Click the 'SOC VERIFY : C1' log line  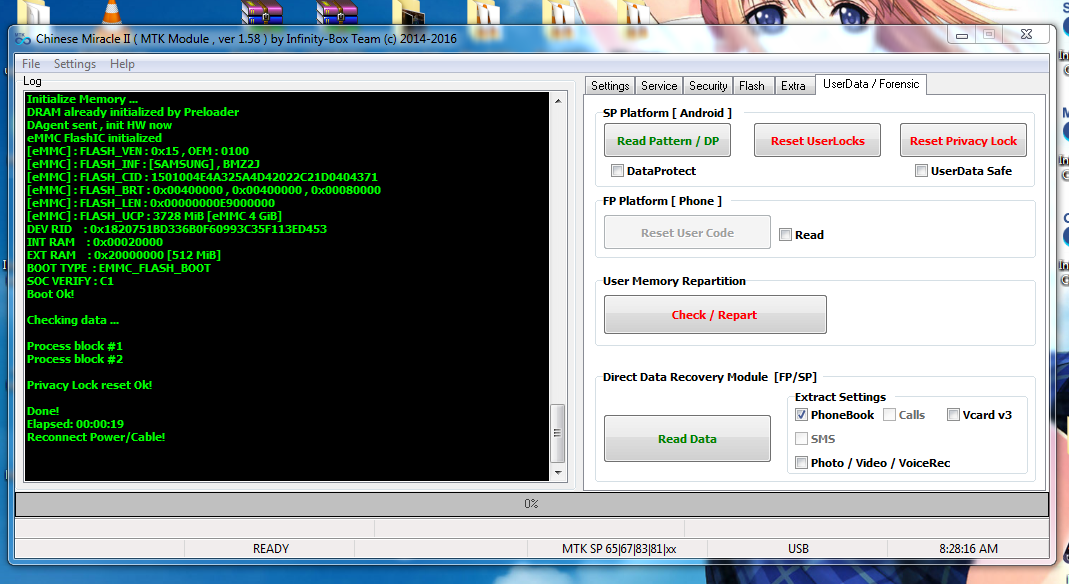pyautogui.click(x=70, y=281)
